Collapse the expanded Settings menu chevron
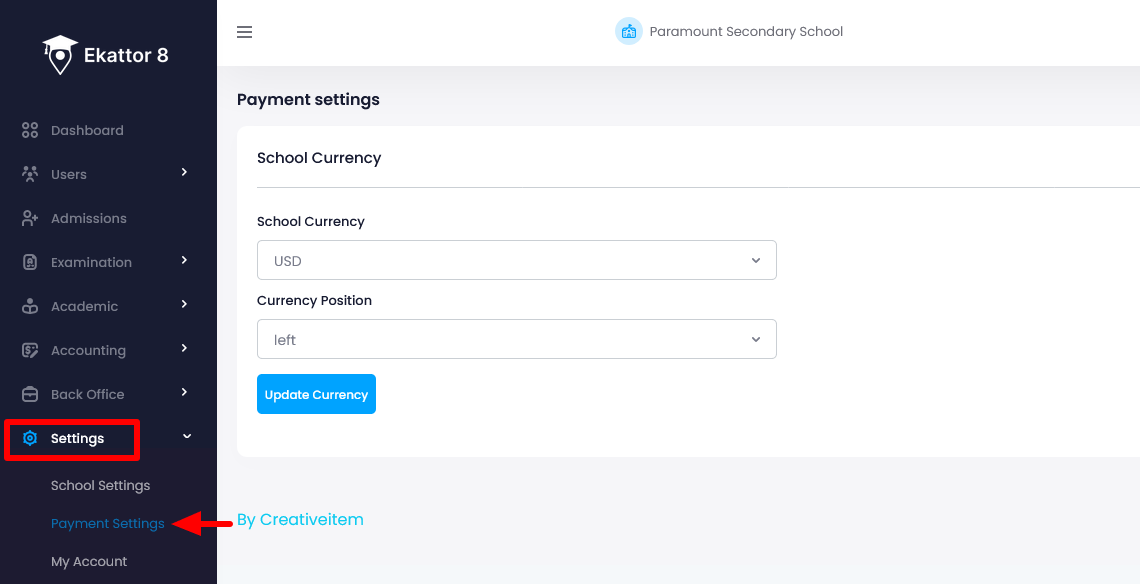This screenshot has width=1140, height=584. coord(184,437)
